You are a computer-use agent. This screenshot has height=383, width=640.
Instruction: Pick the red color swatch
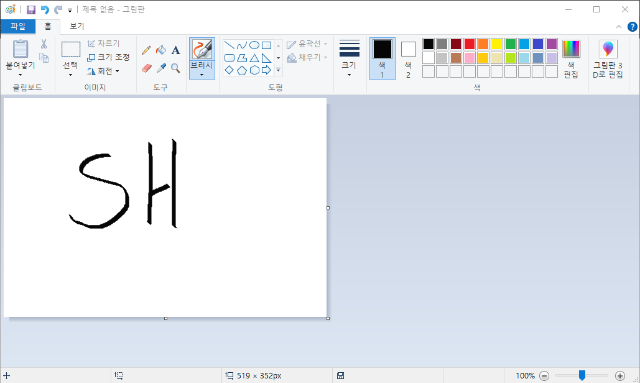pos(469,44)
